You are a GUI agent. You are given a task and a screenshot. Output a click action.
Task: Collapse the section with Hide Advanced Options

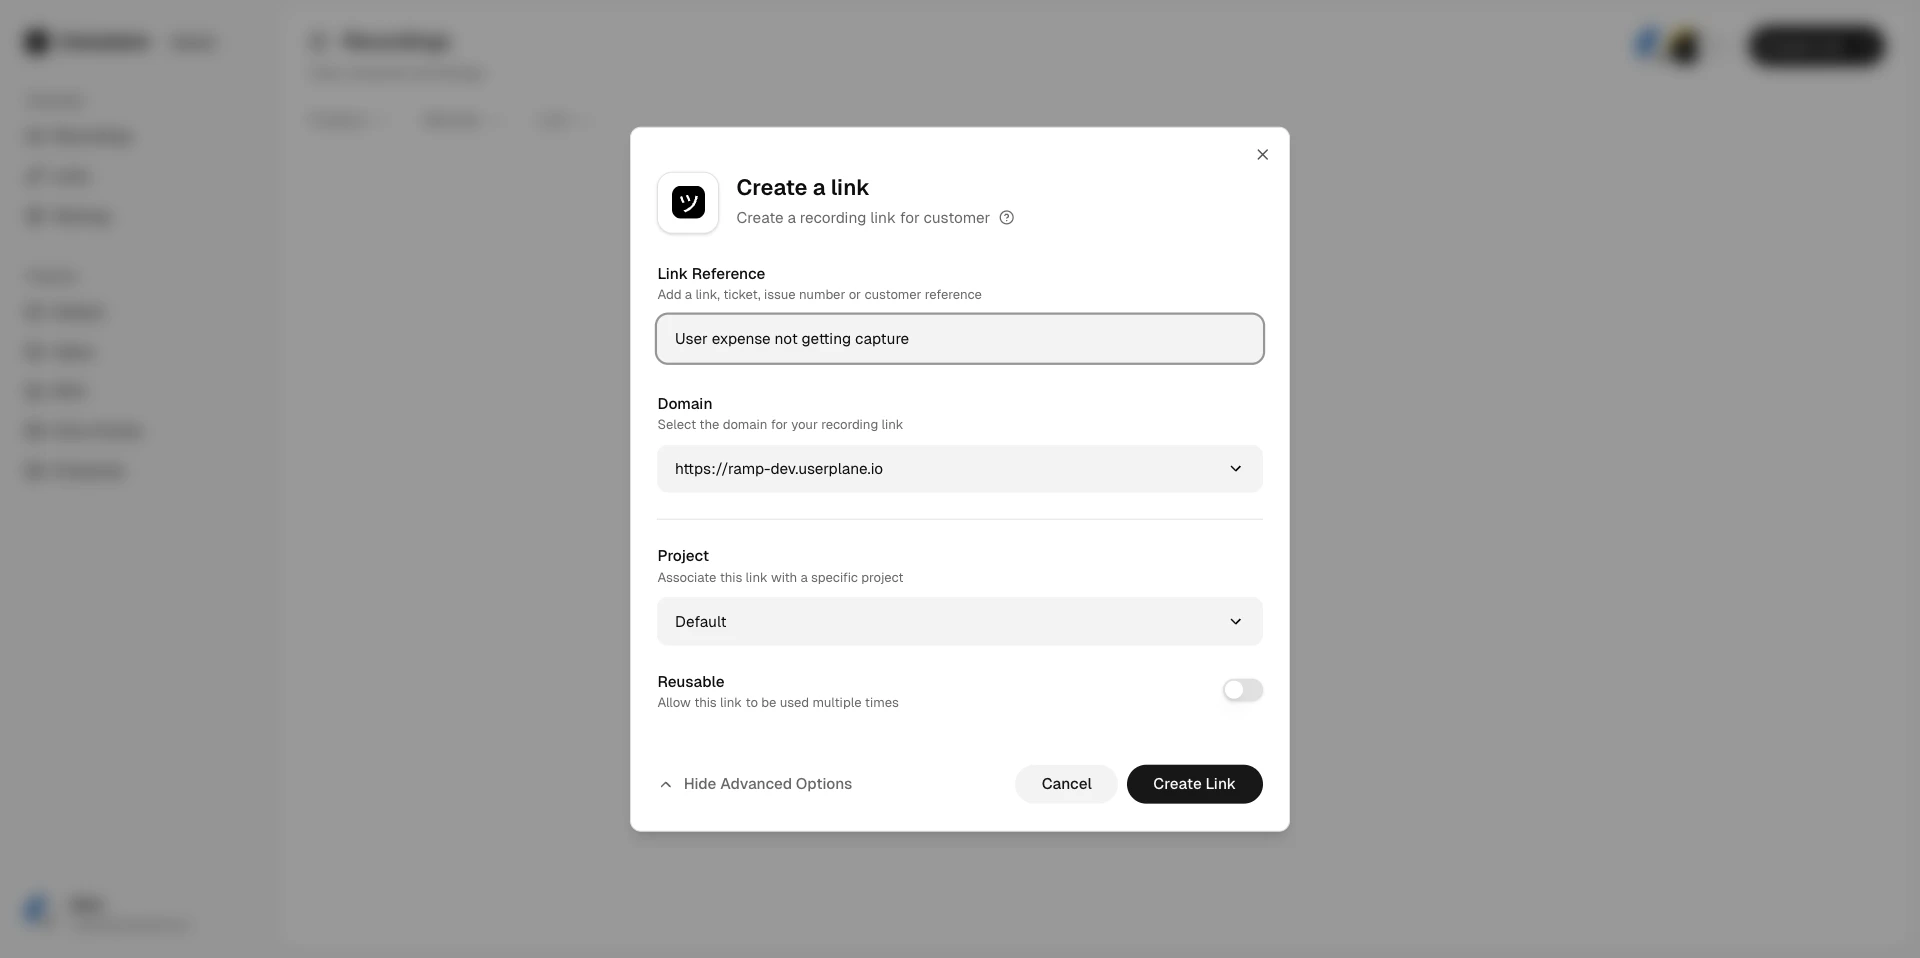[756, 784]
